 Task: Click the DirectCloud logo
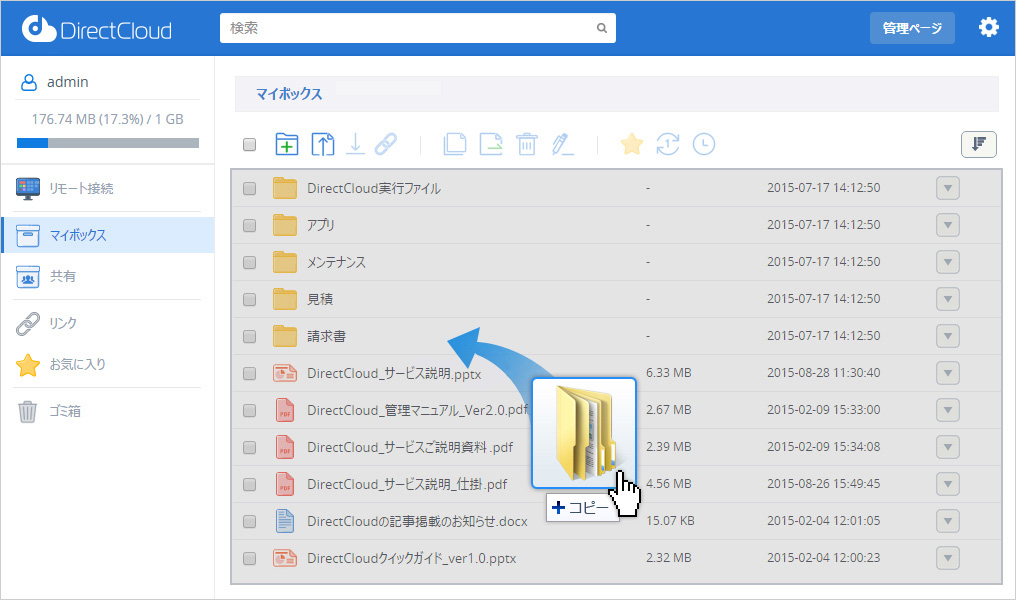[97, 29]
